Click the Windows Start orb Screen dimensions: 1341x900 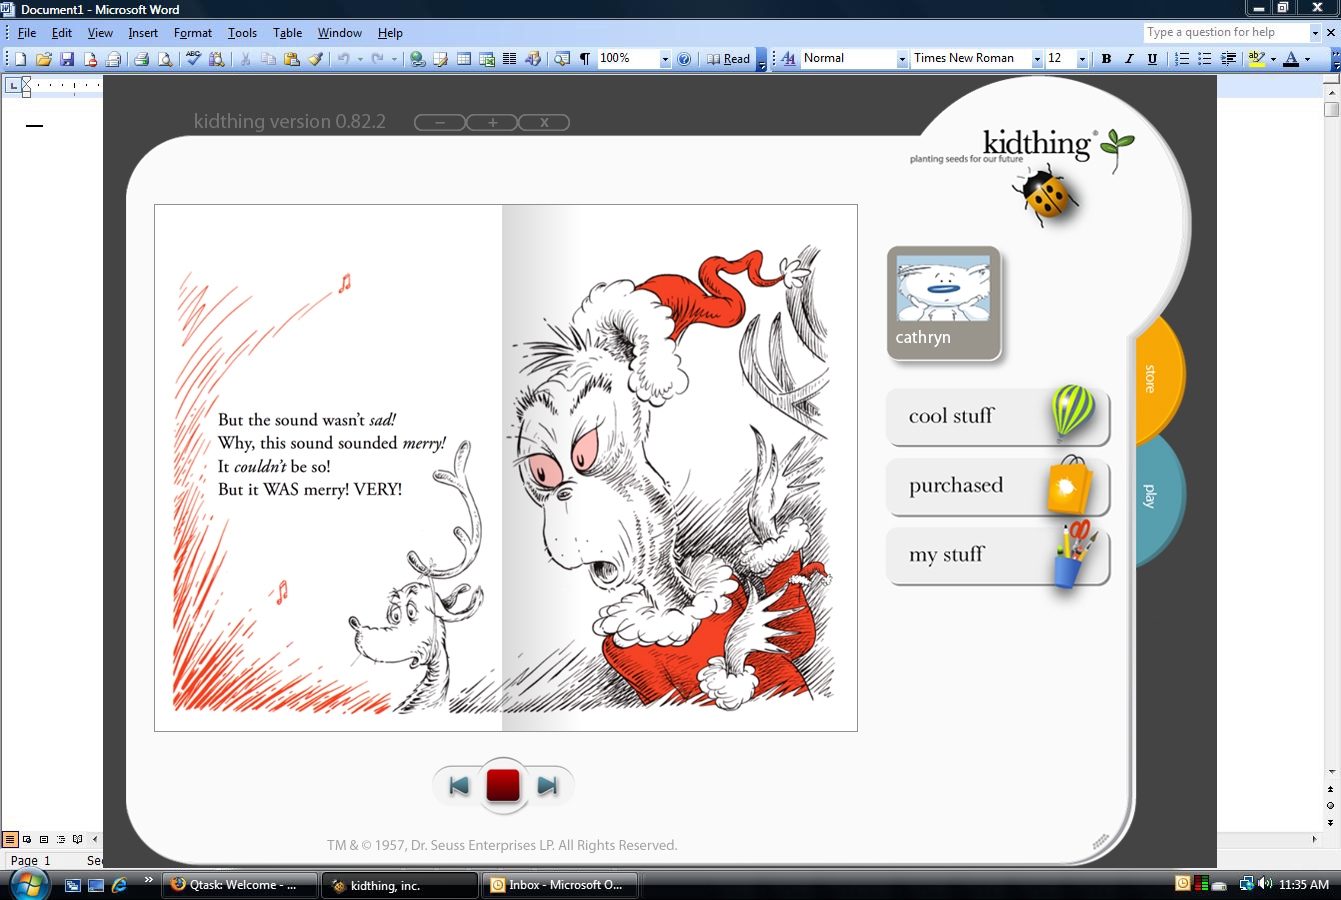[x=28, y=884]
